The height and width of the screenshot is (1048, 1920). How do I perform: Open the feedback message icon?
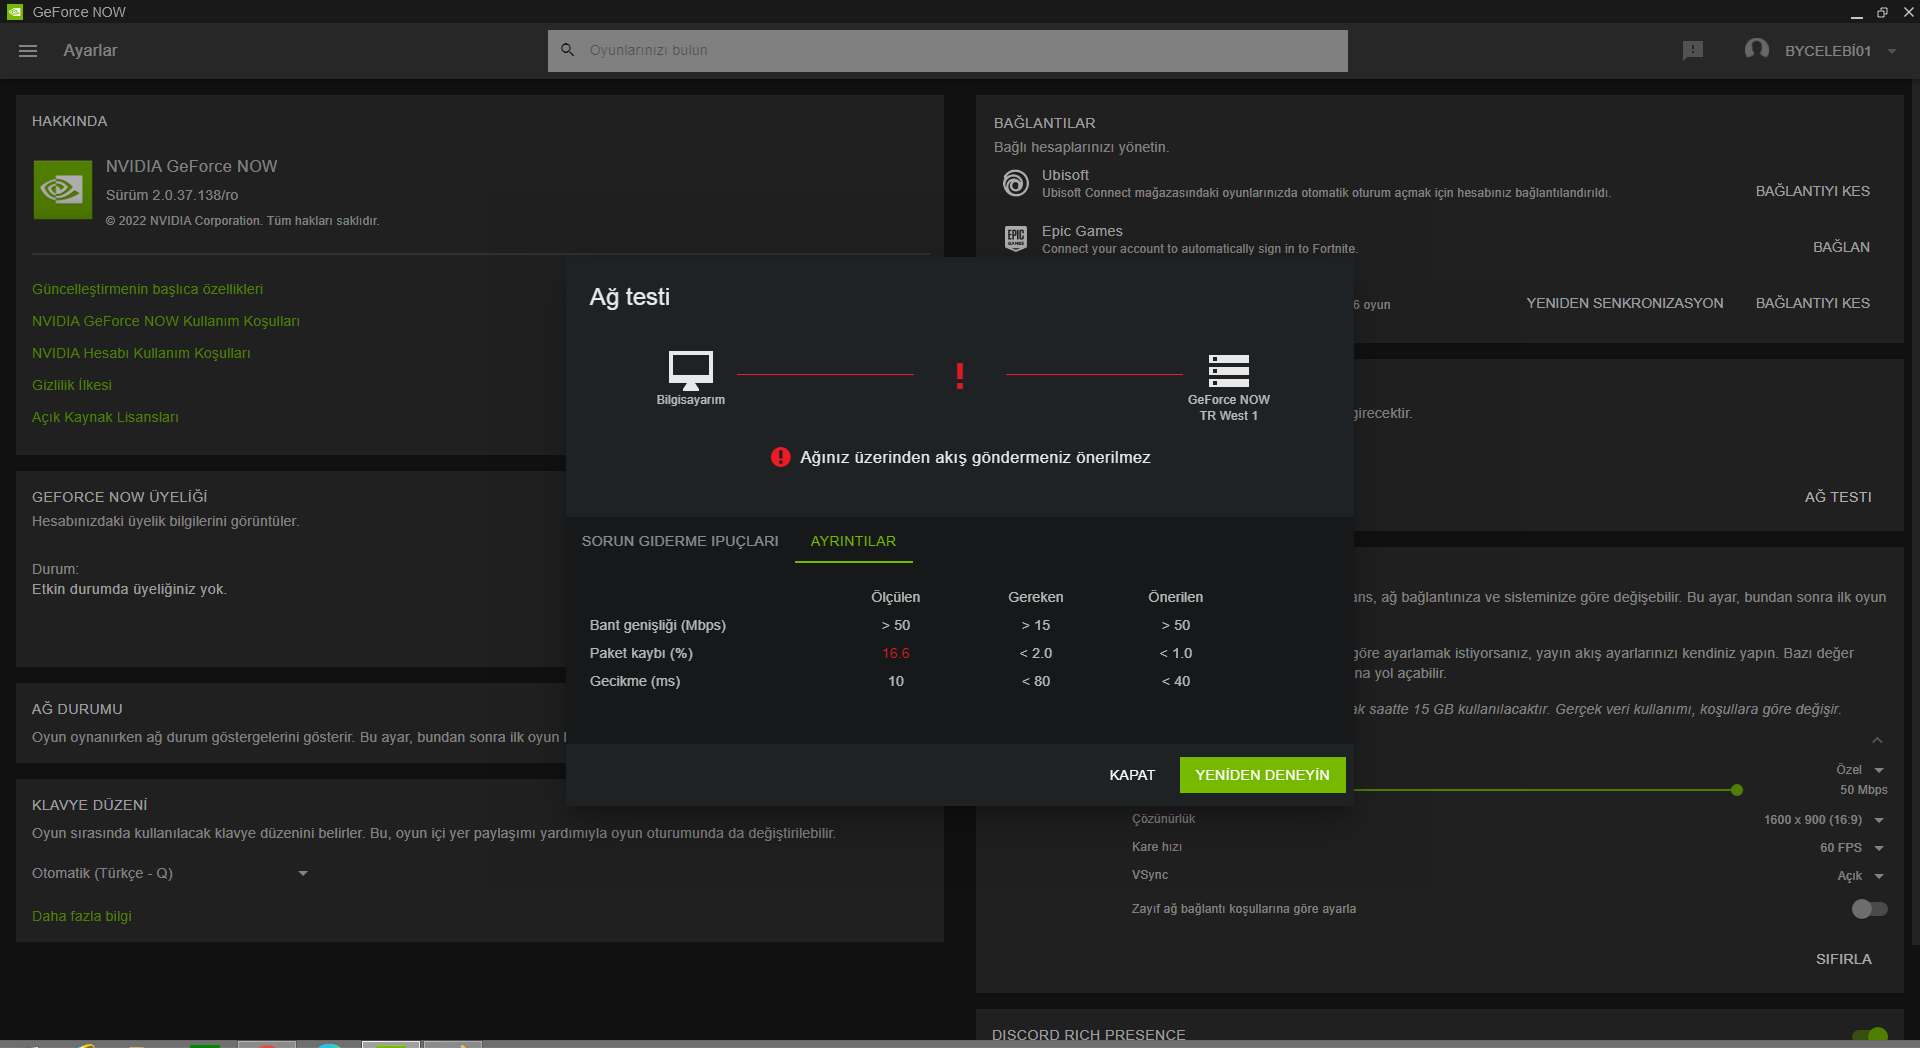coord(1692,51)
